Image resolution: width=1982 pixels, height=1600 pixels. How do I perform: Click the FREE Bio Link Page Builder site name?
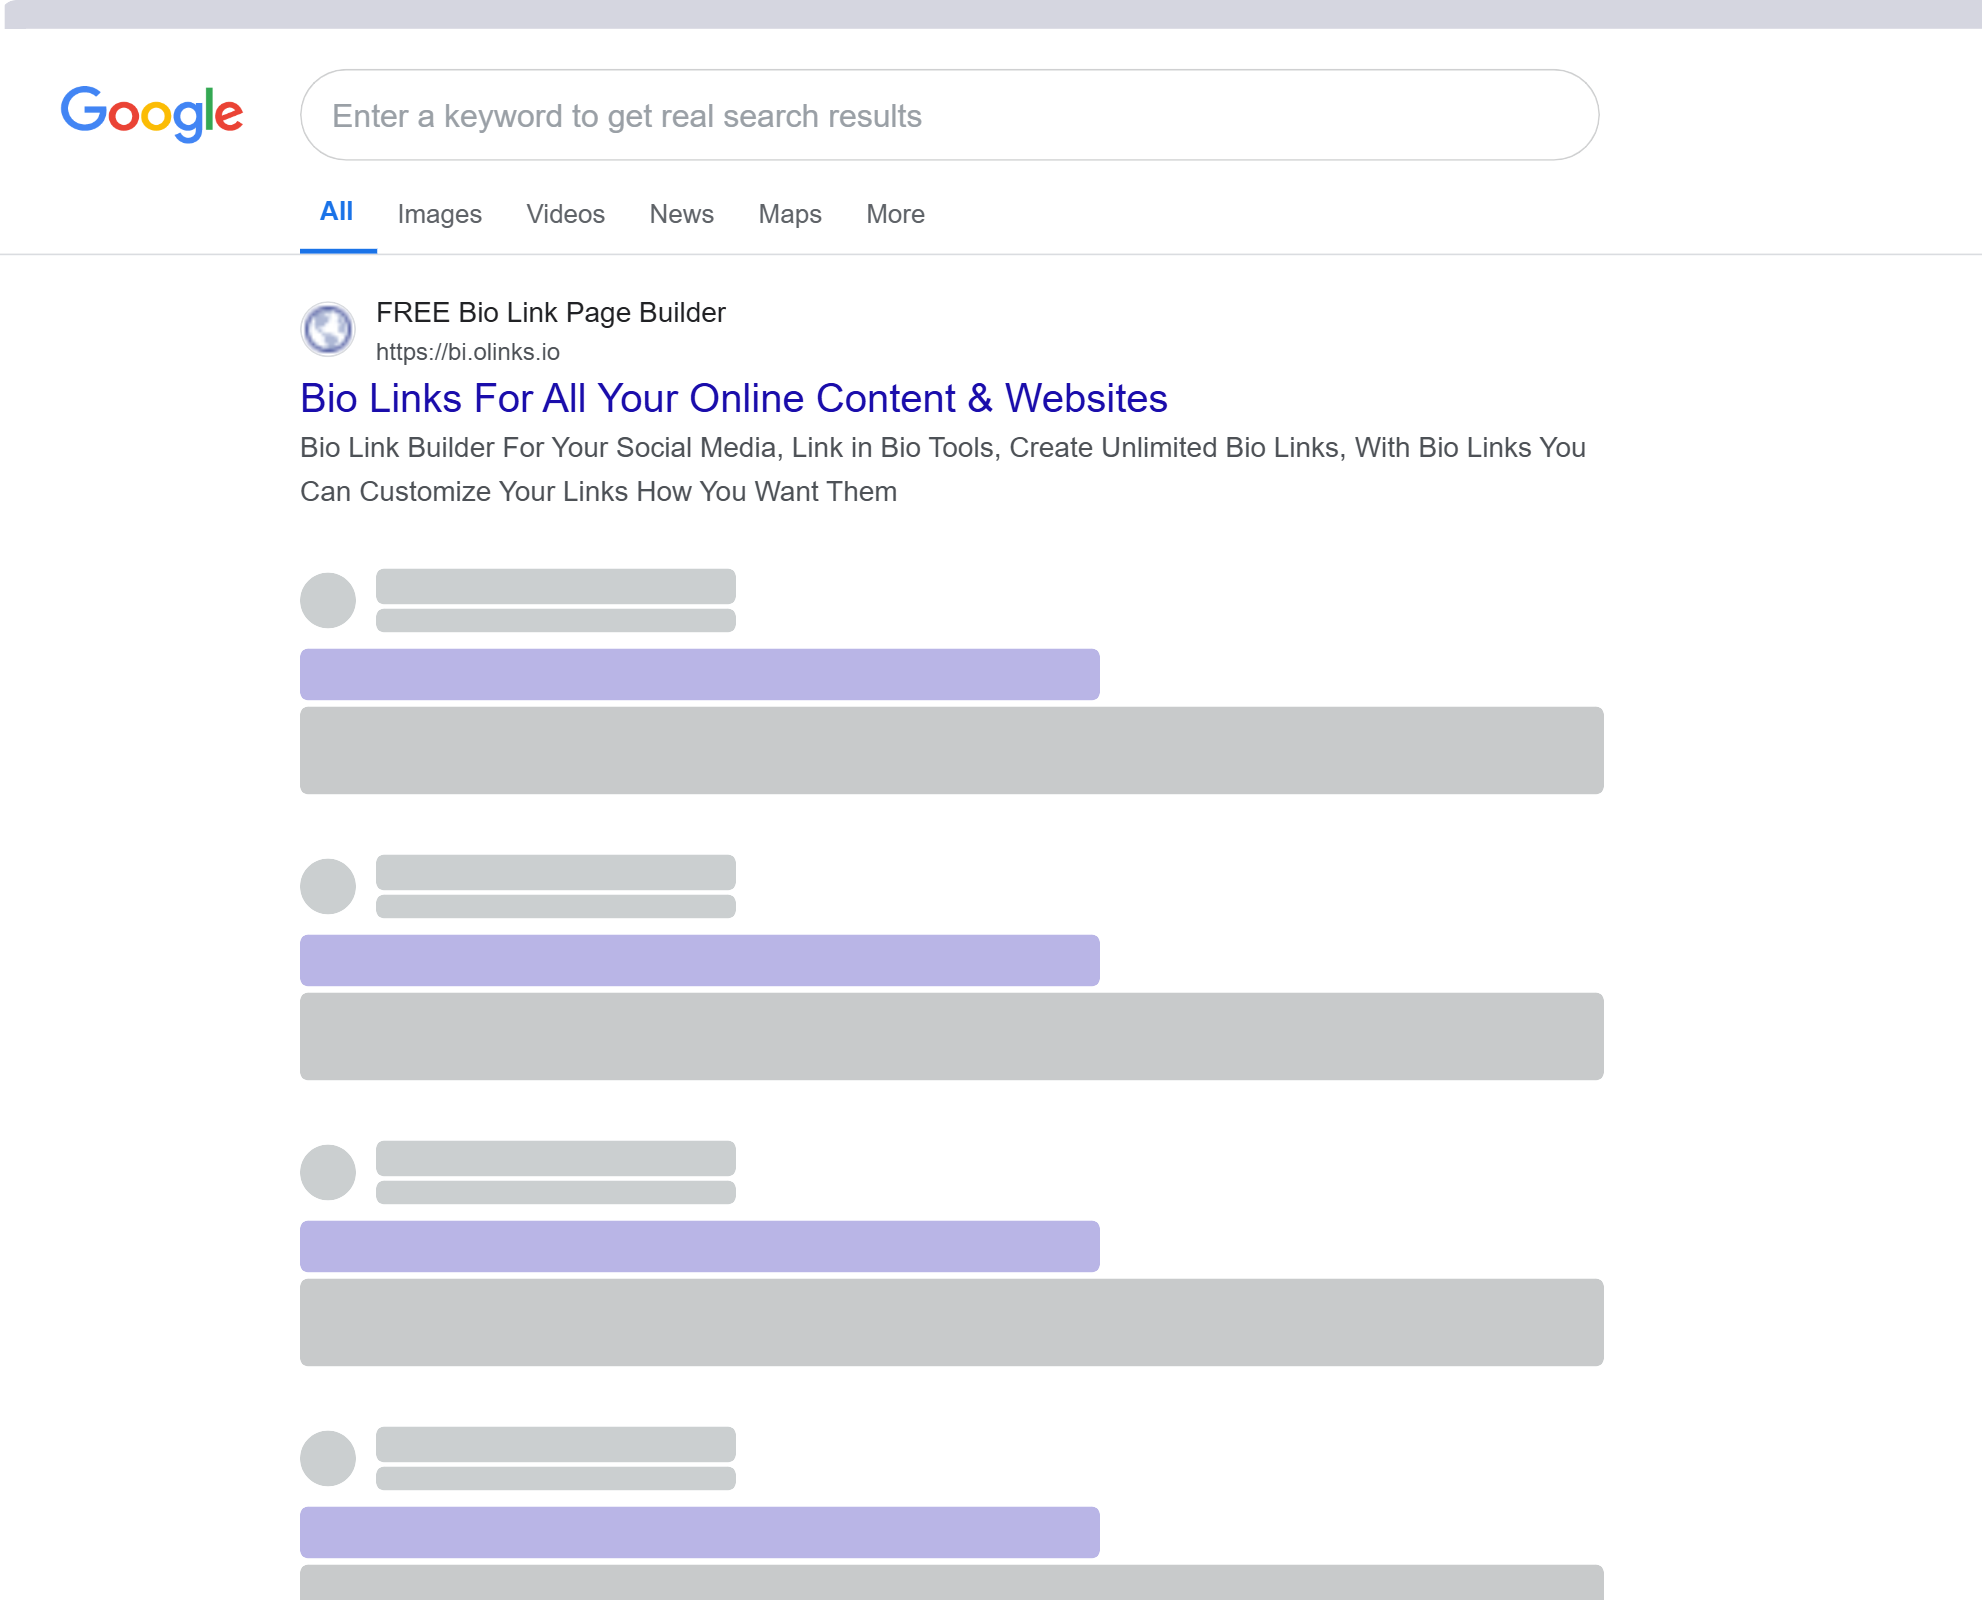pos(550,313)
